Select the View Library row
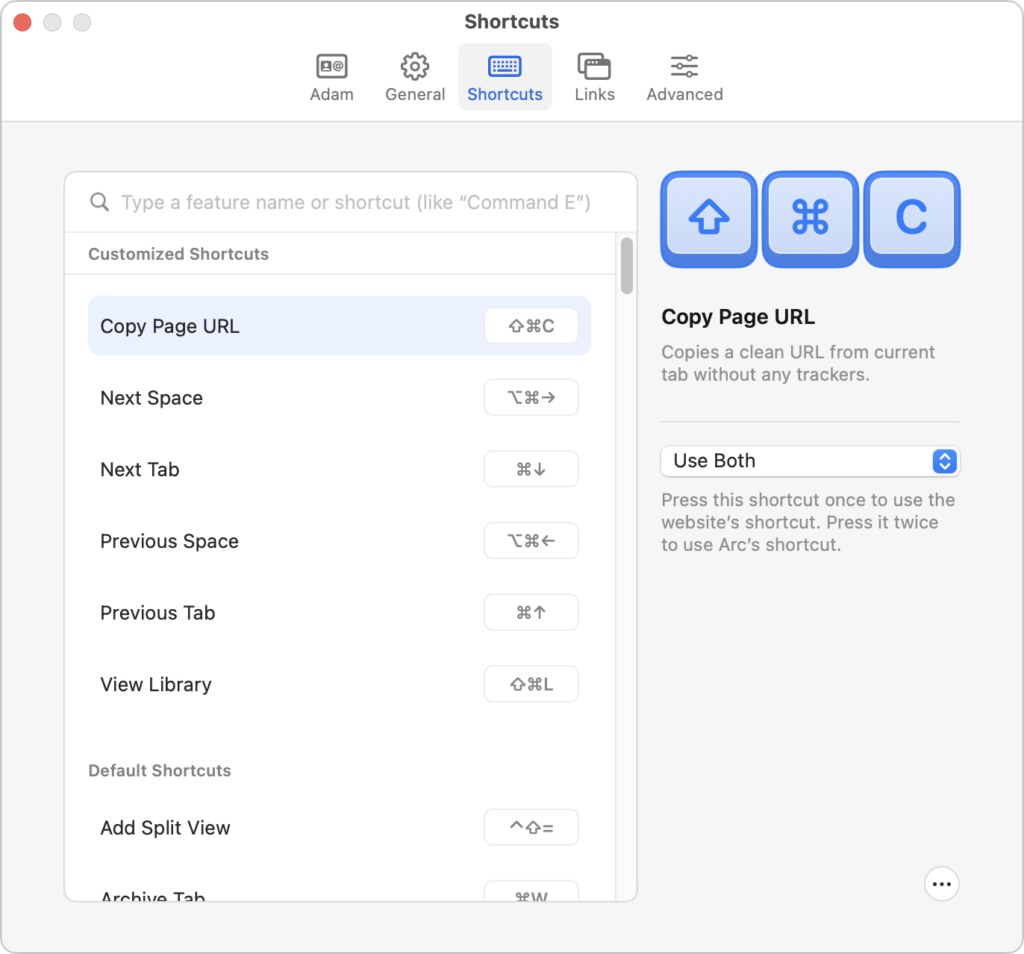This screenshot has width=1024, height=954. point(339,684)
